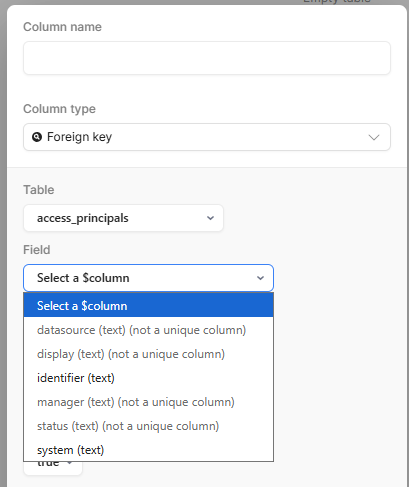Click the Table label text
Viewport: 409px width, 487px height.
pos(39,190)
